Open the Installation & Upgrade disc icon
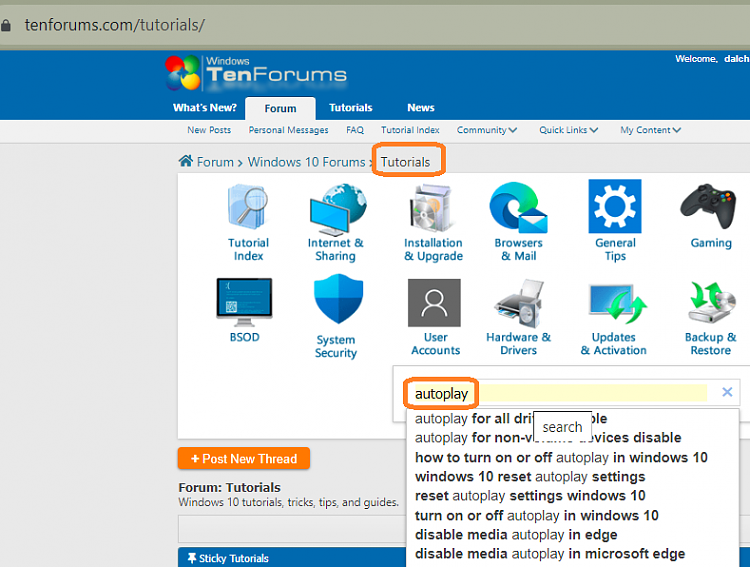The height and width of the screenshot is (567, 750). pos(432,208)
